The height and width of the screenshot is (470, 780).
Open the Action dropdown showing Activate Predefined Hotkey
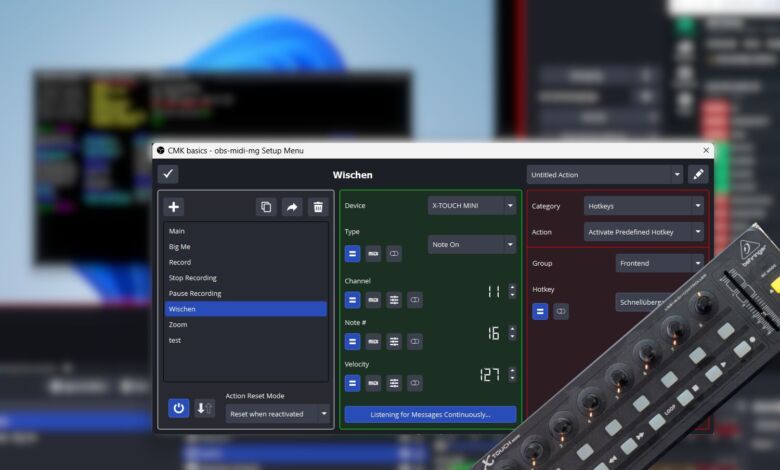point(644,232)
